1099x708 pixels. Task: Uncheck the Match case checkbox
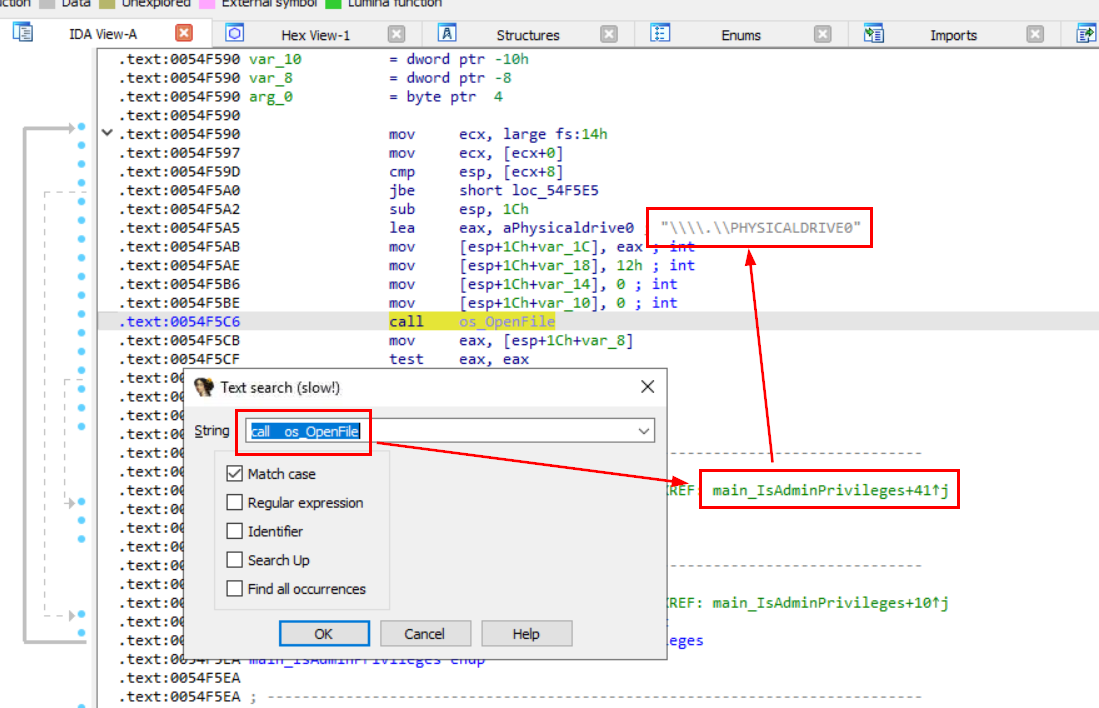tap(235, 474)
